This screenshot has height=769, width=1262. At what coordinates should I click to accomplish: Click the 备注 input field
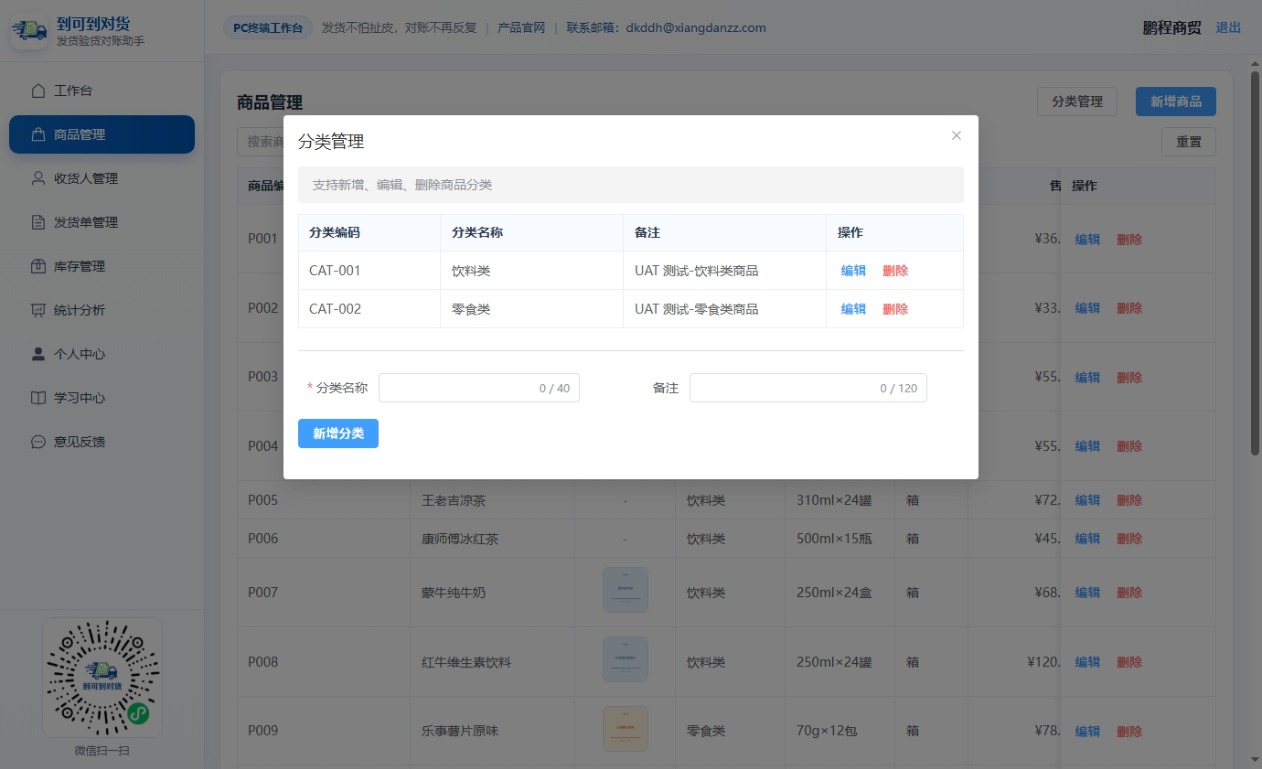[x=808, y=388]
